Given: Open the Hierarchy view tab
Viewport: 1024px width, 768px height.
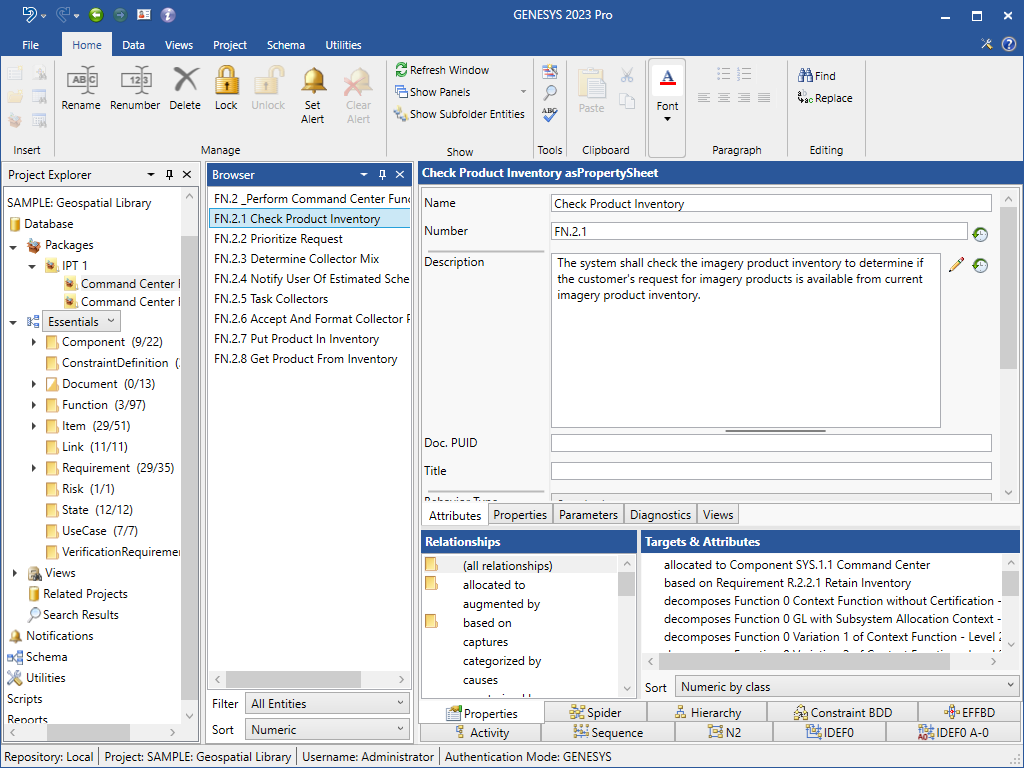Looking at the screenshot, I should point(707,712).
